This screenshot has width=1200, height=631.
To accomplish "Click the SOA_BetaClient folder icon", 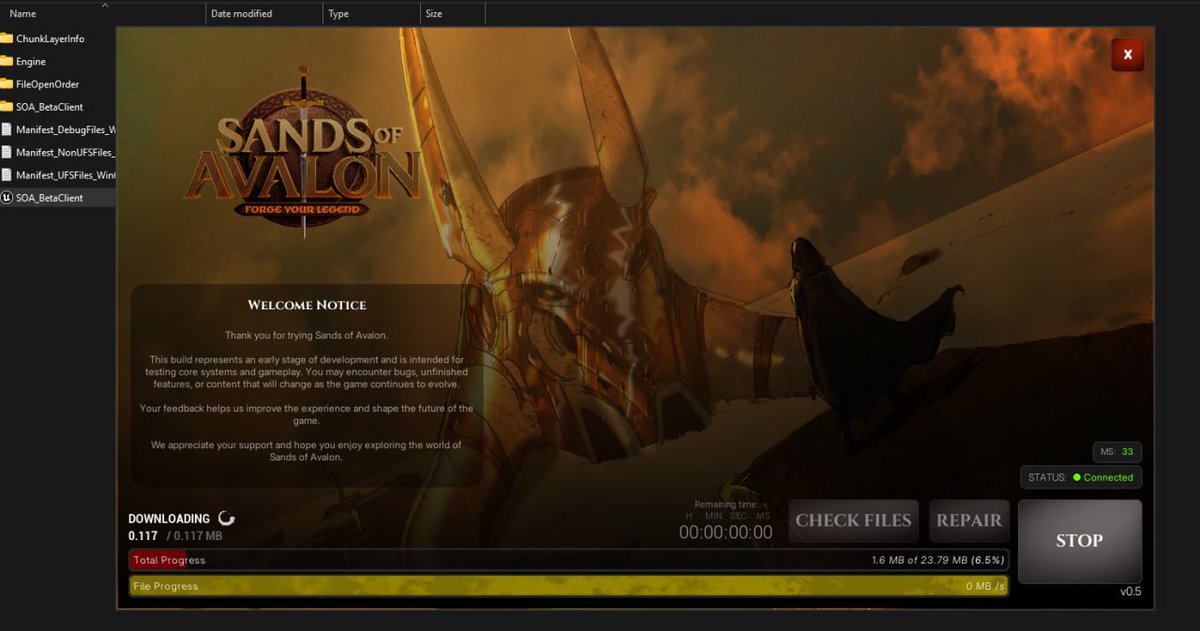I will (6, 107).
